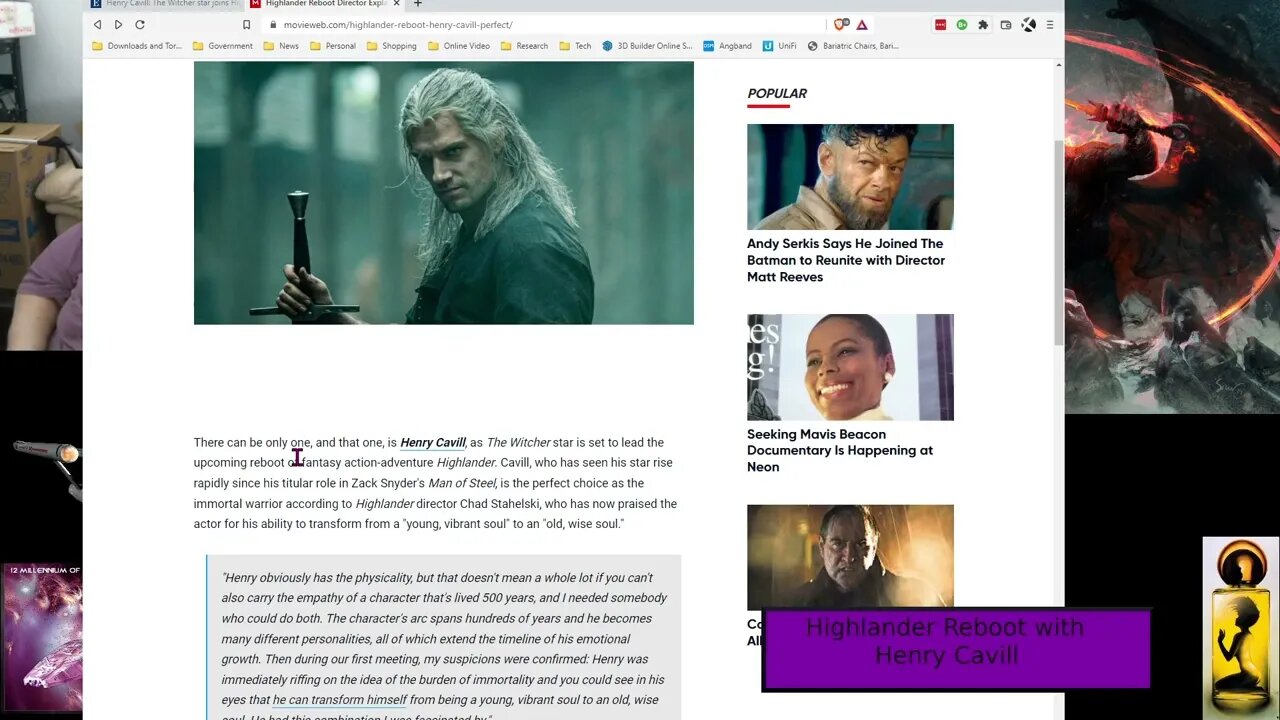Open a new browser tab

tap(418, 4)
